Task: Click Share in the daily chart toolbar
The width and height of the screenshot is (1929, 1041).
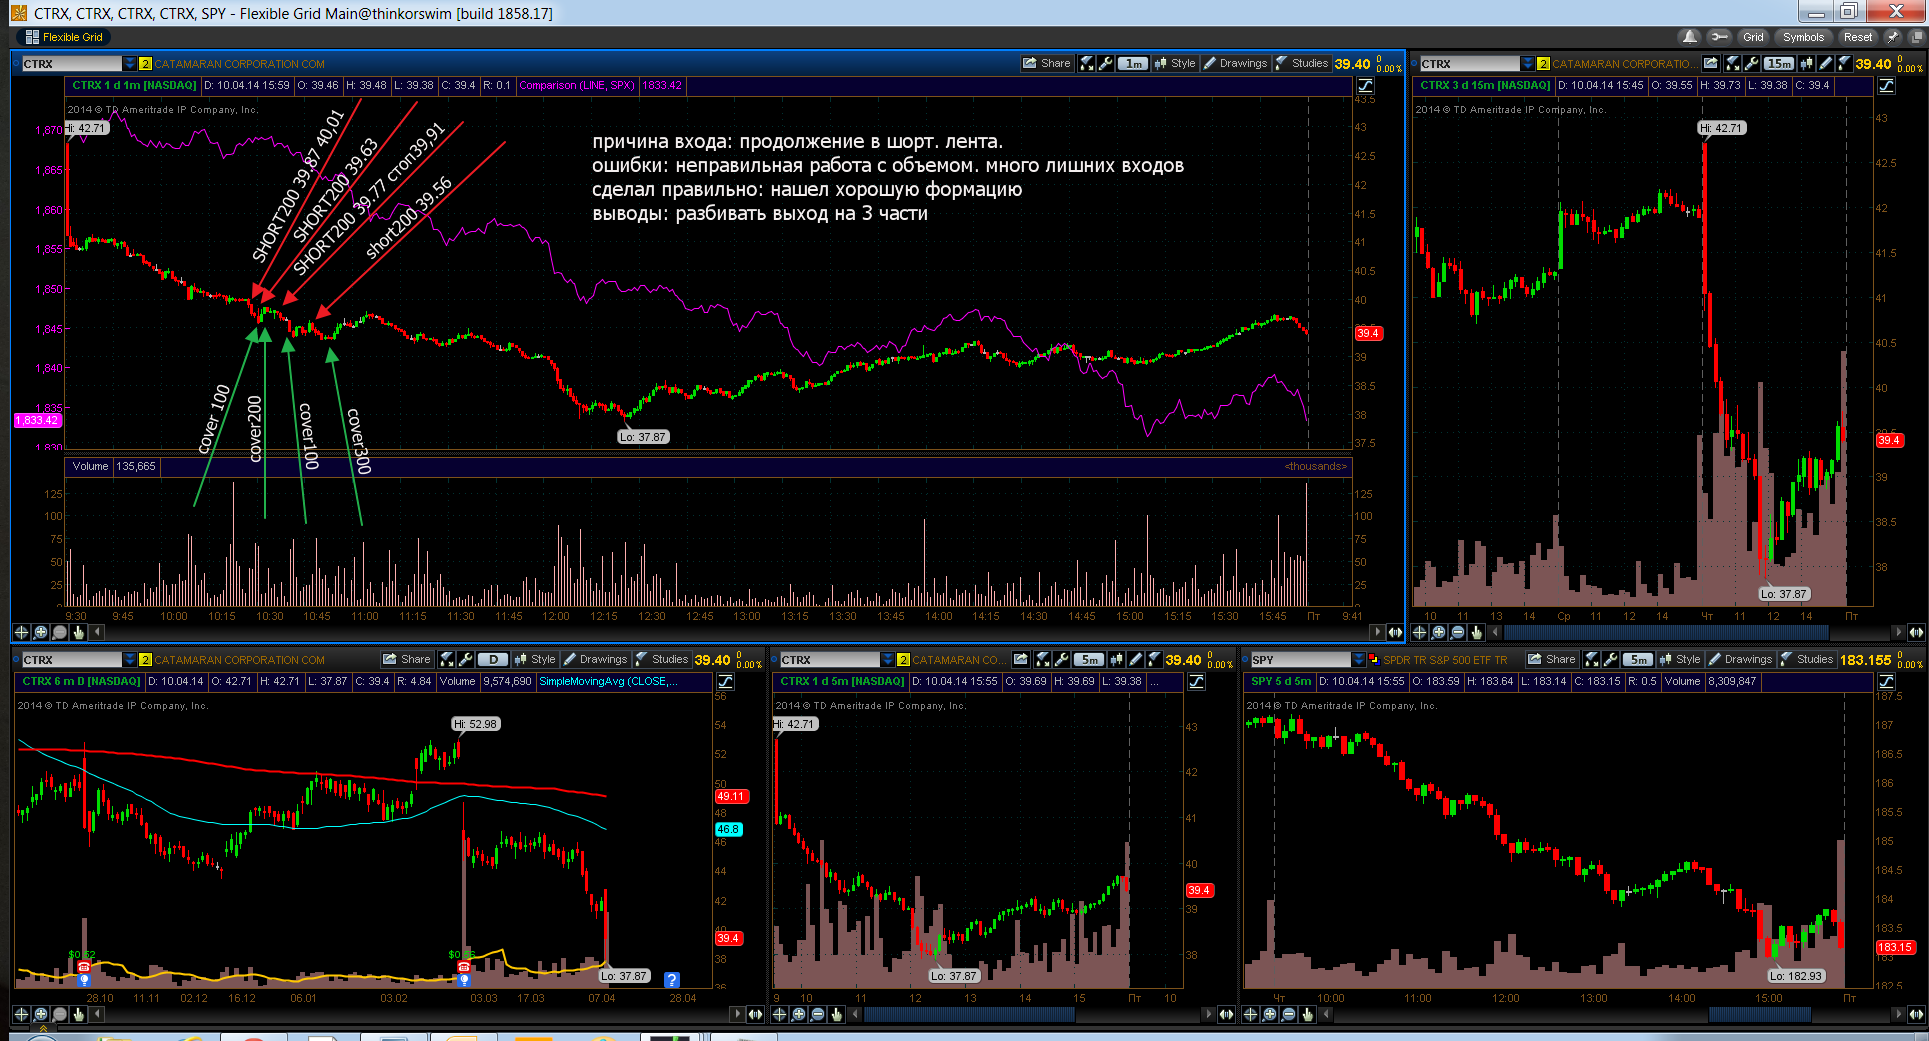Action: [406, 659]
